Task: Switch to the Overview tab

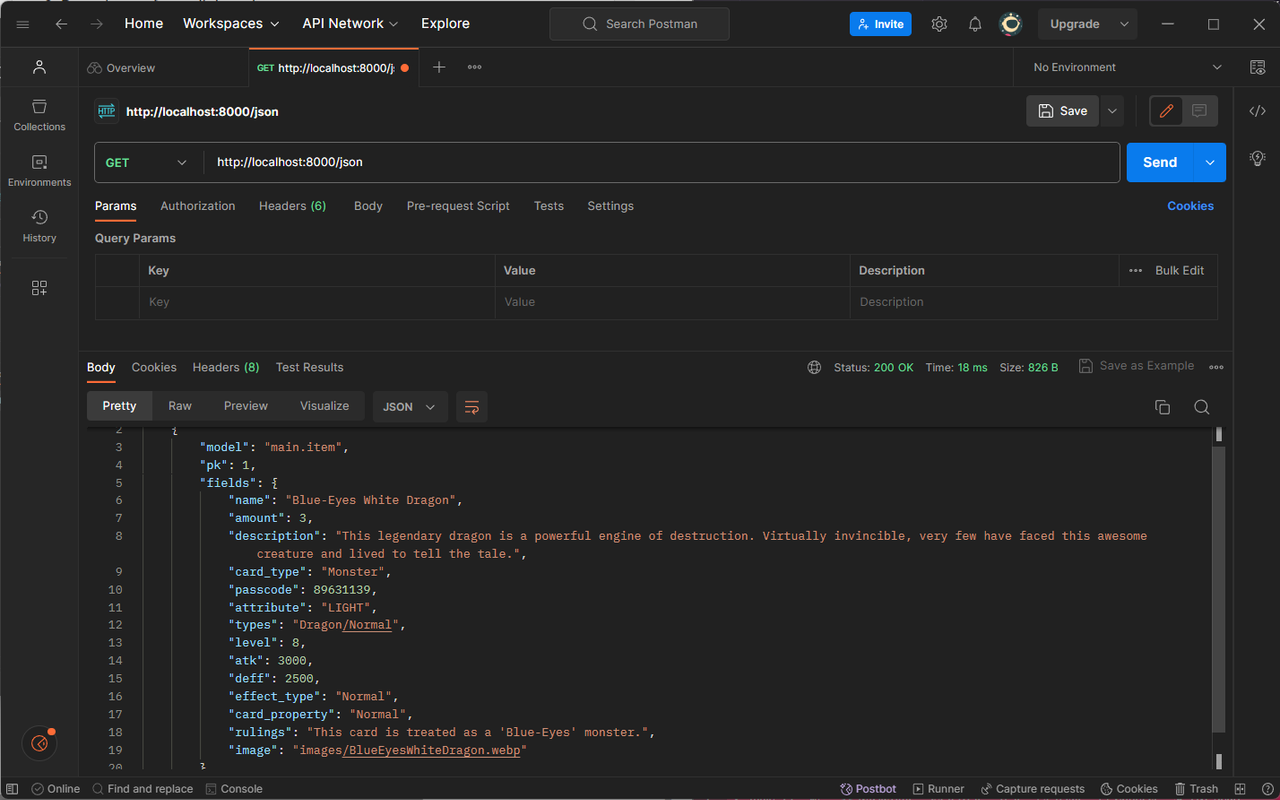Action: pos(121,67)
